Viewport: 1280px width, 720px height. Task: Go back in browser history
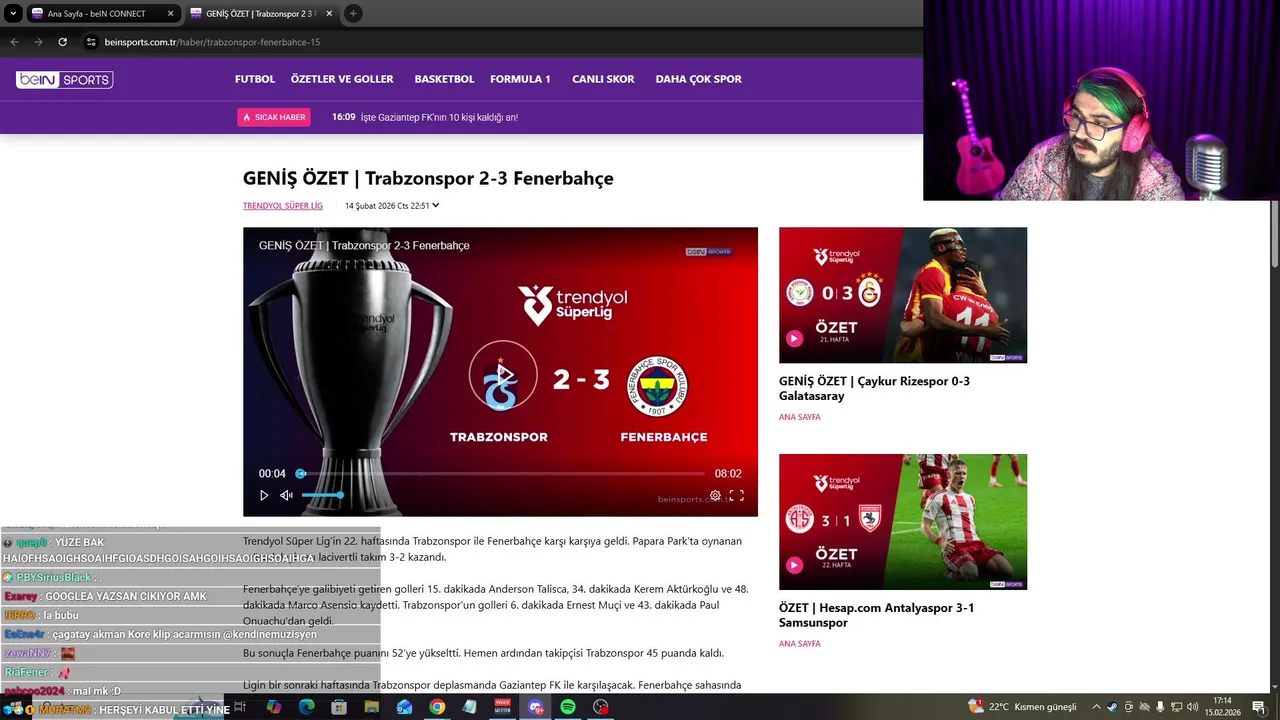(x=14, y=42)
